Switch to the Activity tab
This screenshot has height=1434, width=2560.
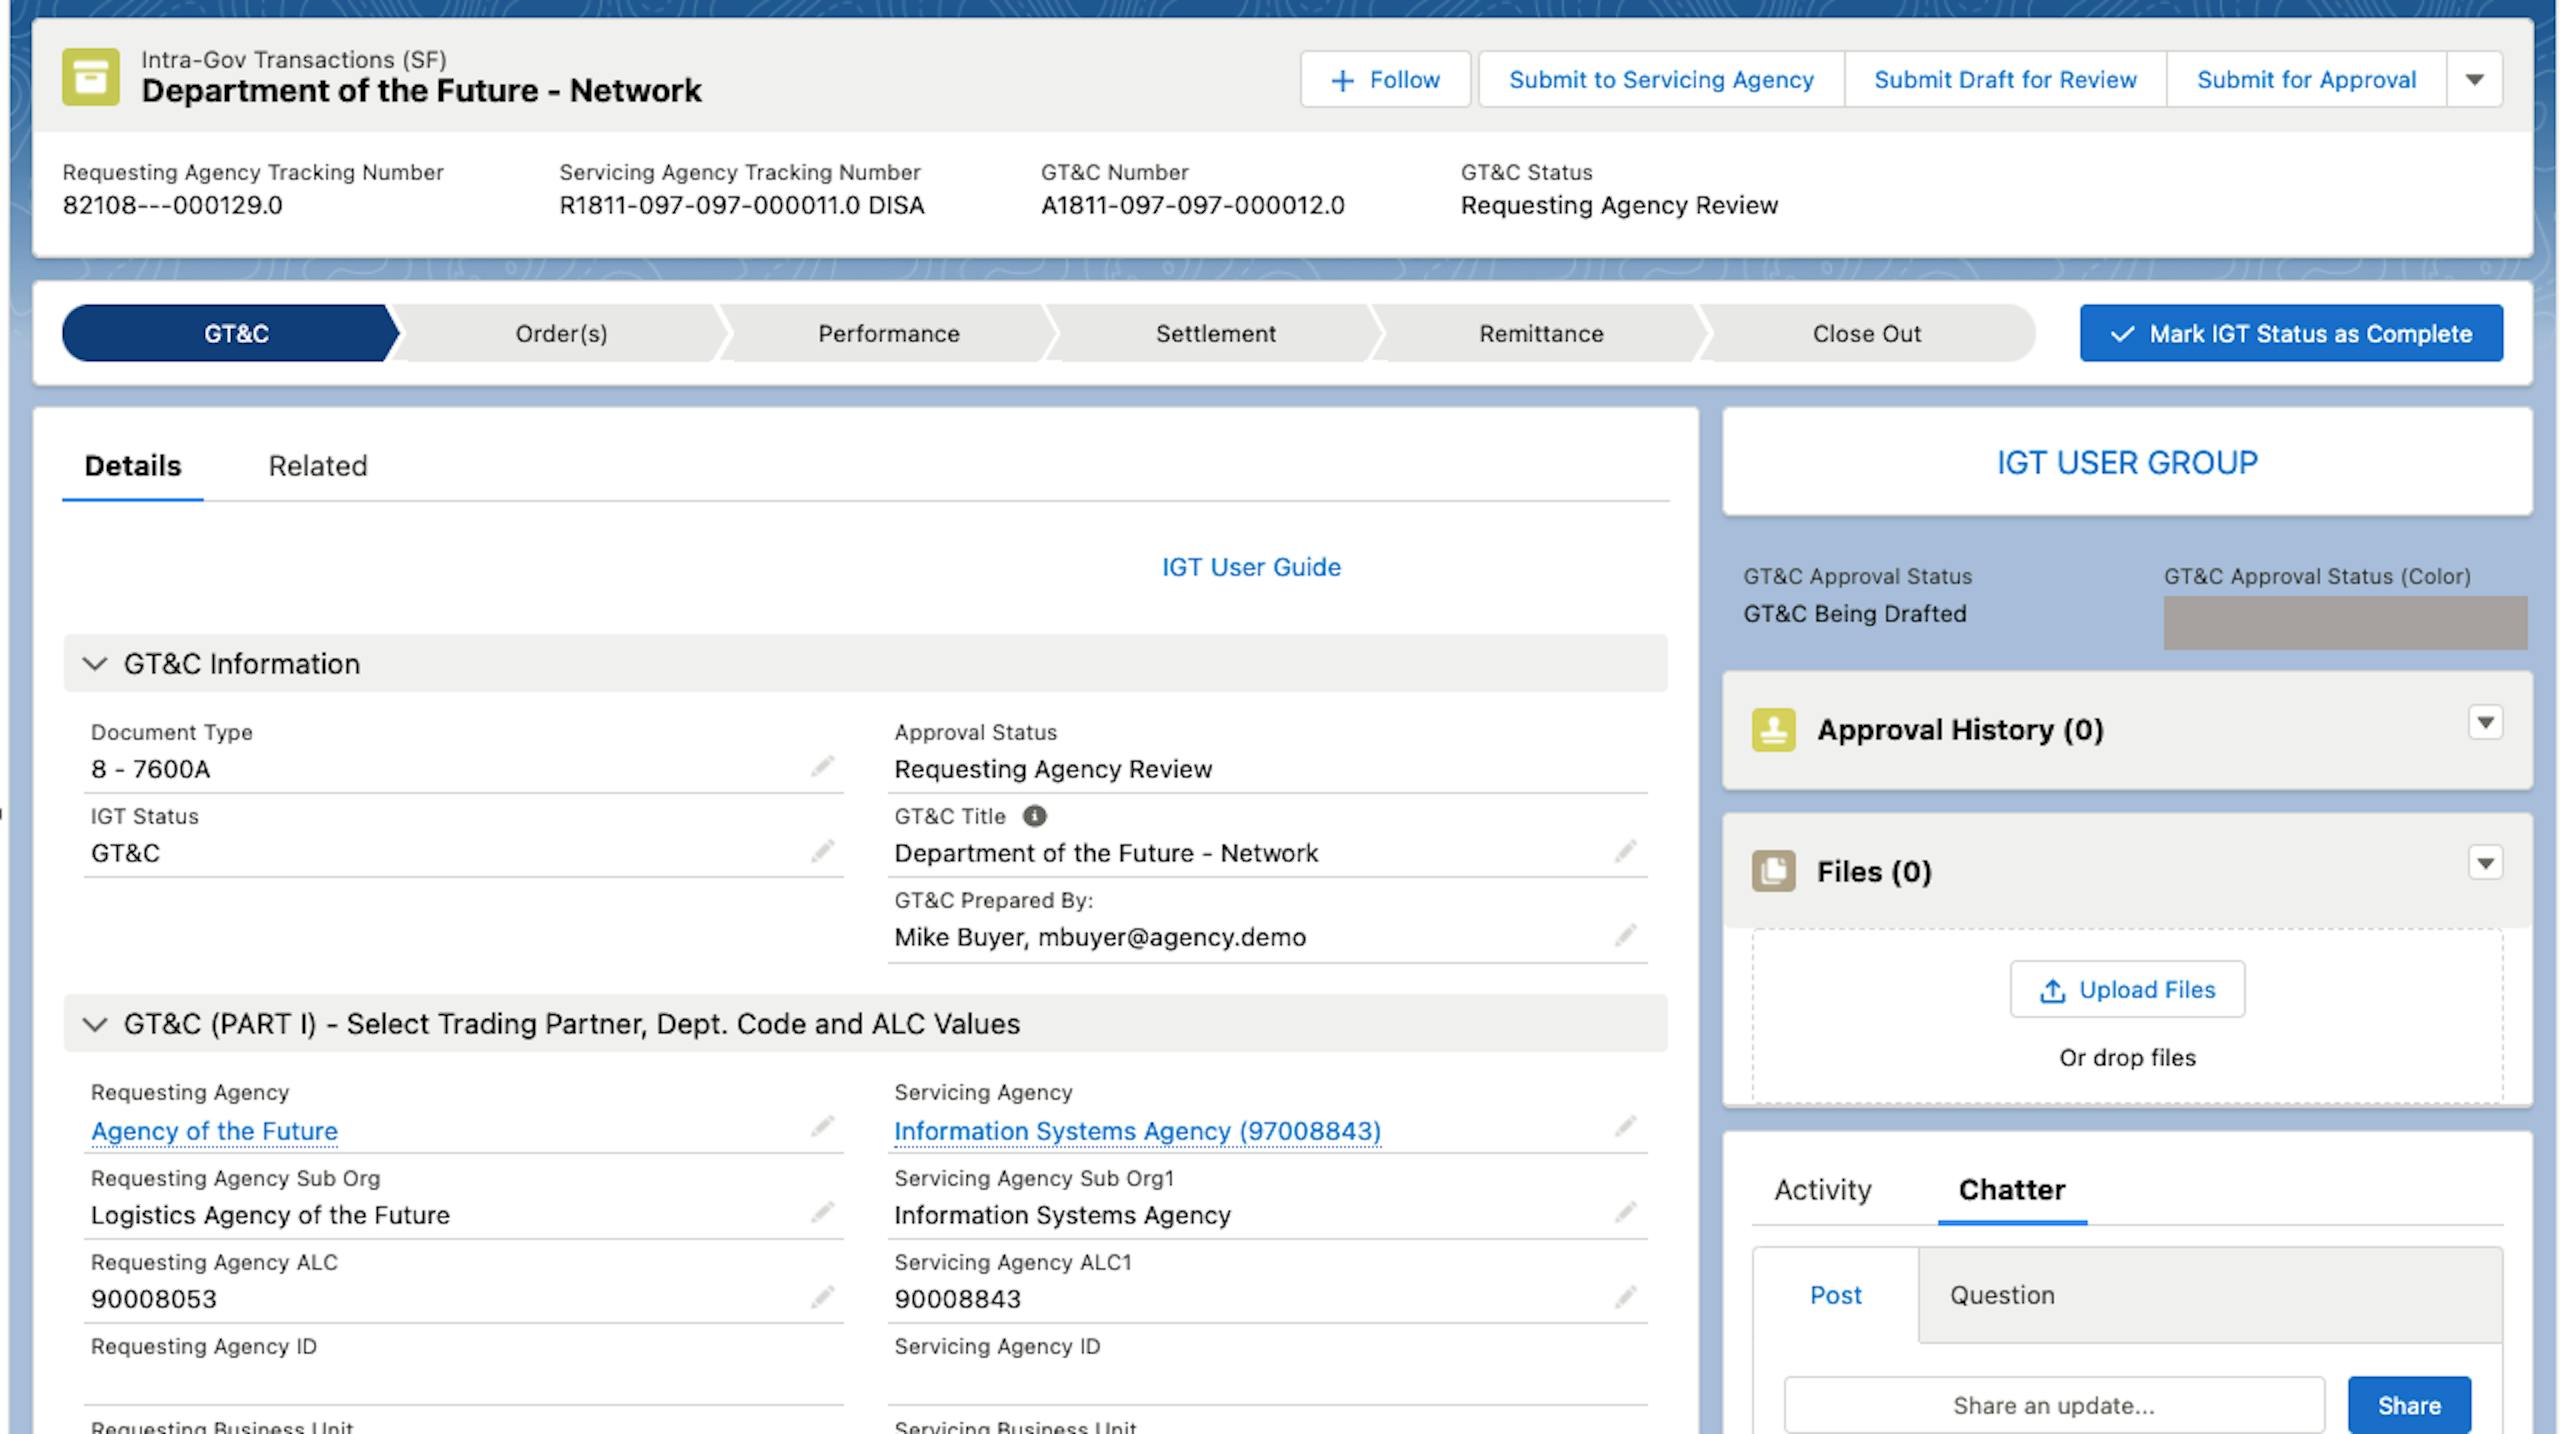(1822, 1190)
